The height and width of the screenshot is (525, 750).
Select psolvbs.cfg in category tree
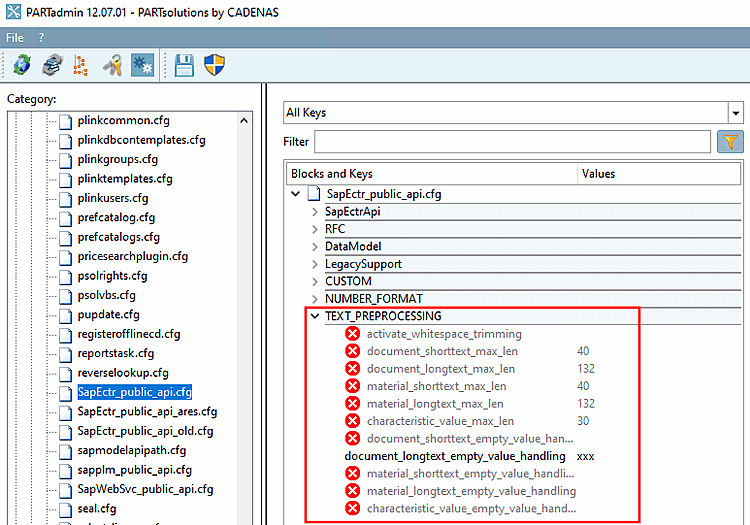click(x=107, y=295)
